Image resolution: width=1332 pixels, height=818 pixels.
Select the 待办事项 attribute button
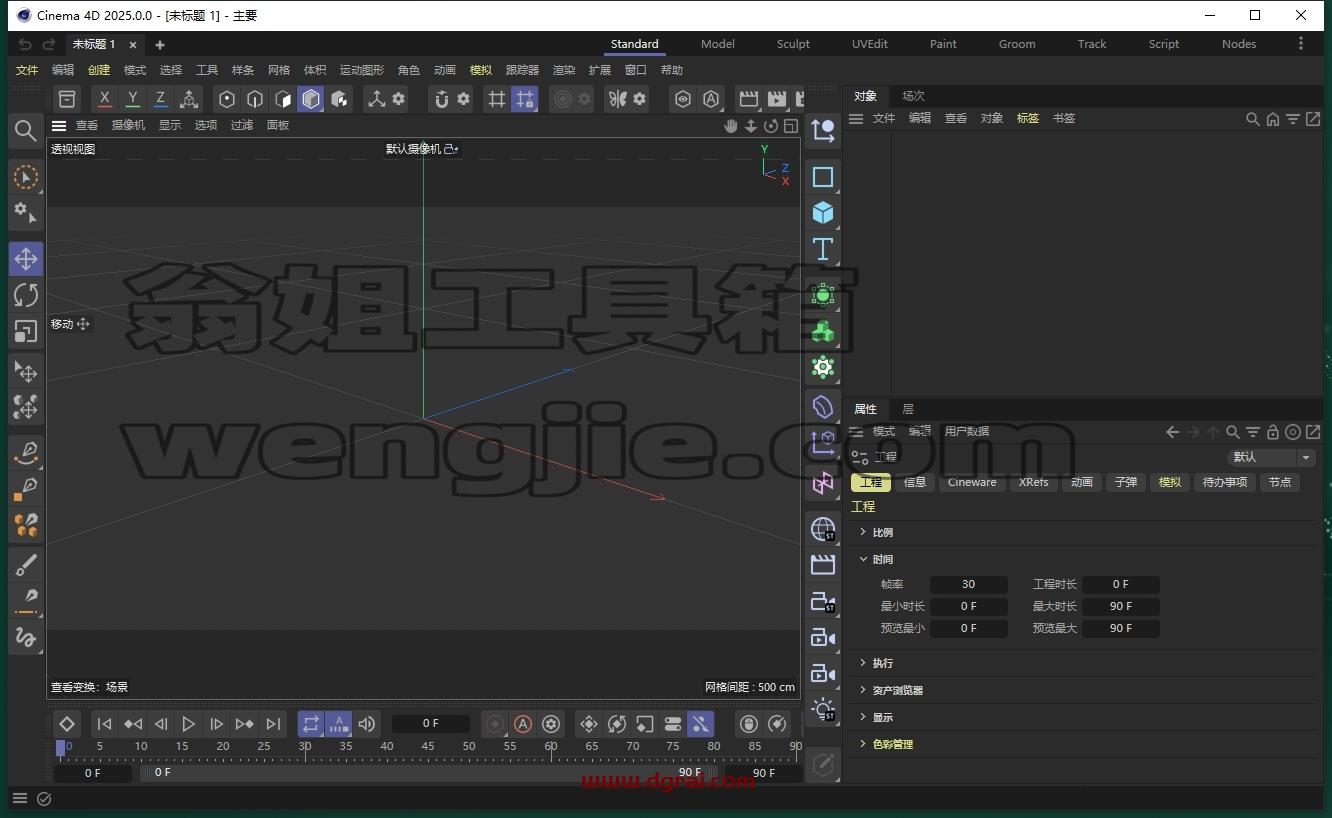coord(1225,482)
